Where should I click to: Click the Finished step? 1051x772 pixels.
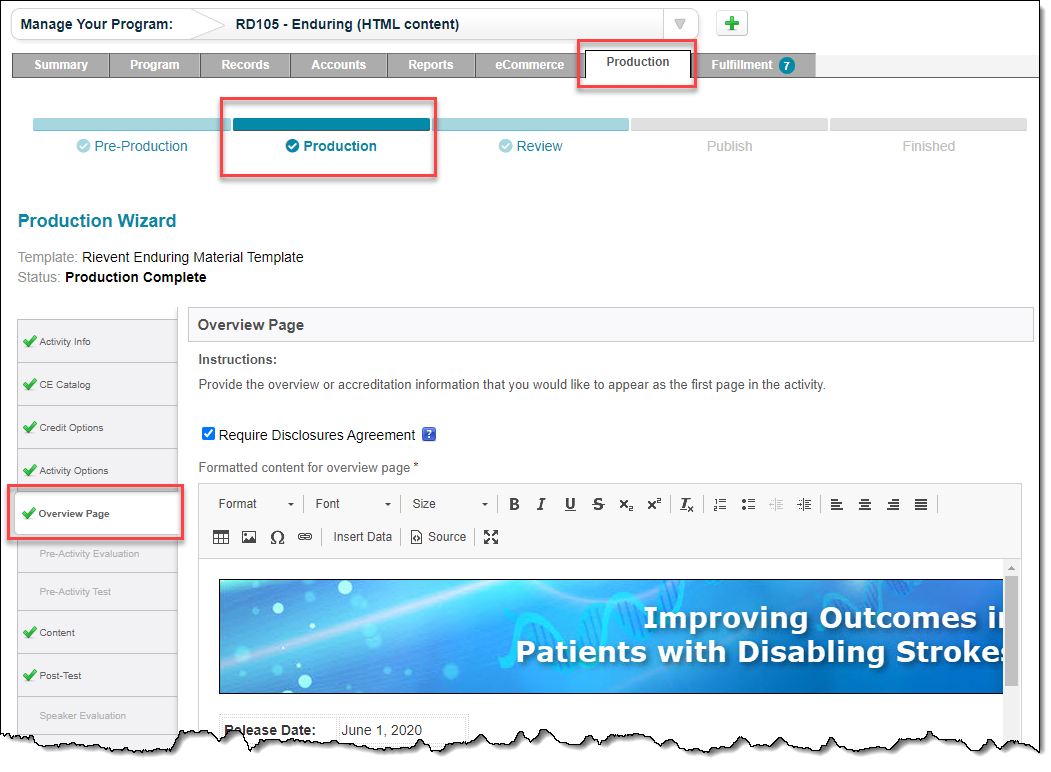click(928, 146)
